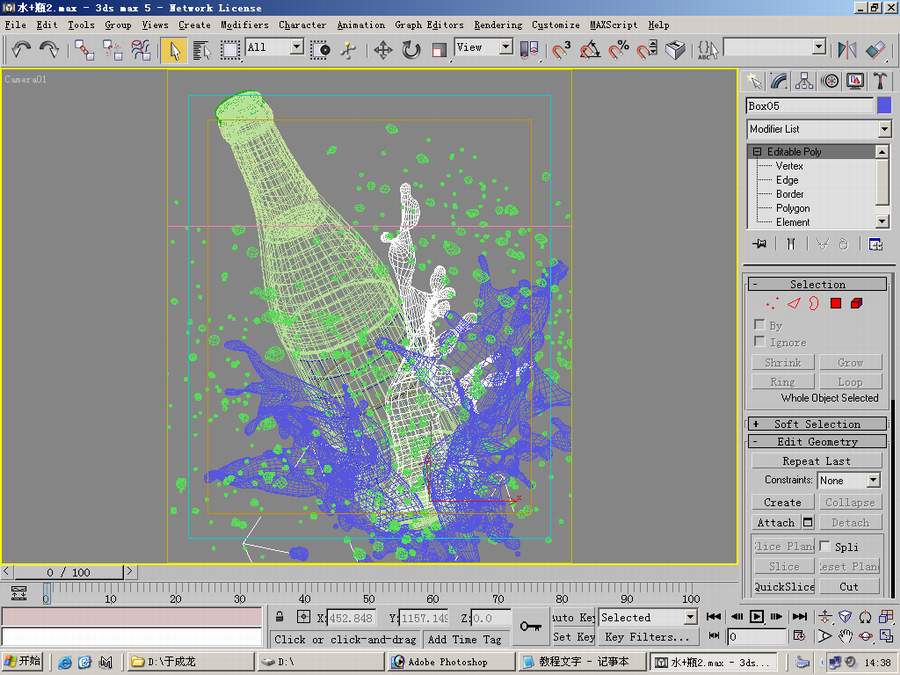900x675 pixels.
Task: Click the Mirror Selected Objects icon
Action: point(847,49)
